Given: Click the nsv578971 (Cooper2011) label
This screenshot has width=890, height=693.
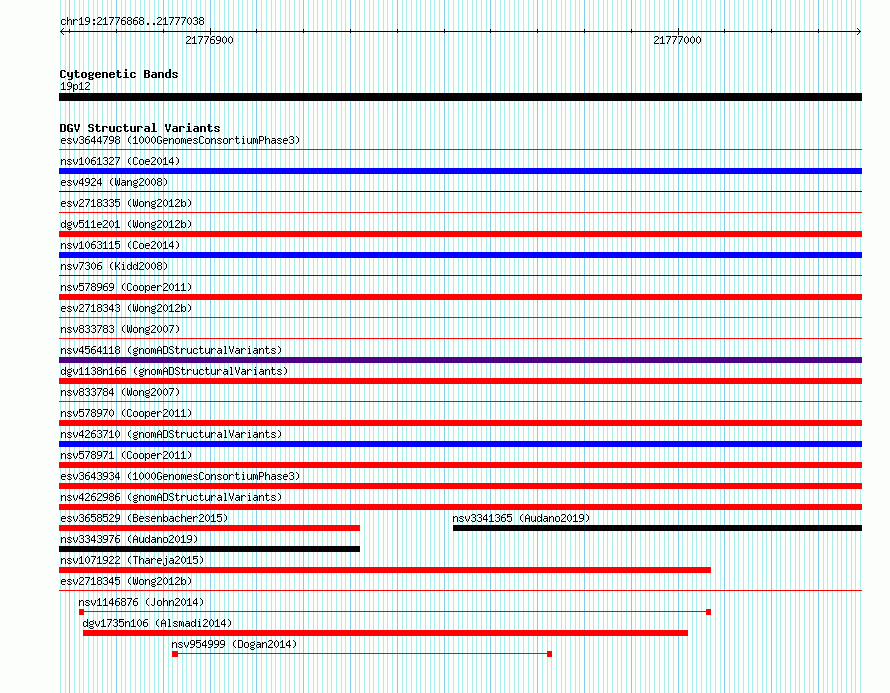Looking at the screenshot, I should (x=126, y=455).
